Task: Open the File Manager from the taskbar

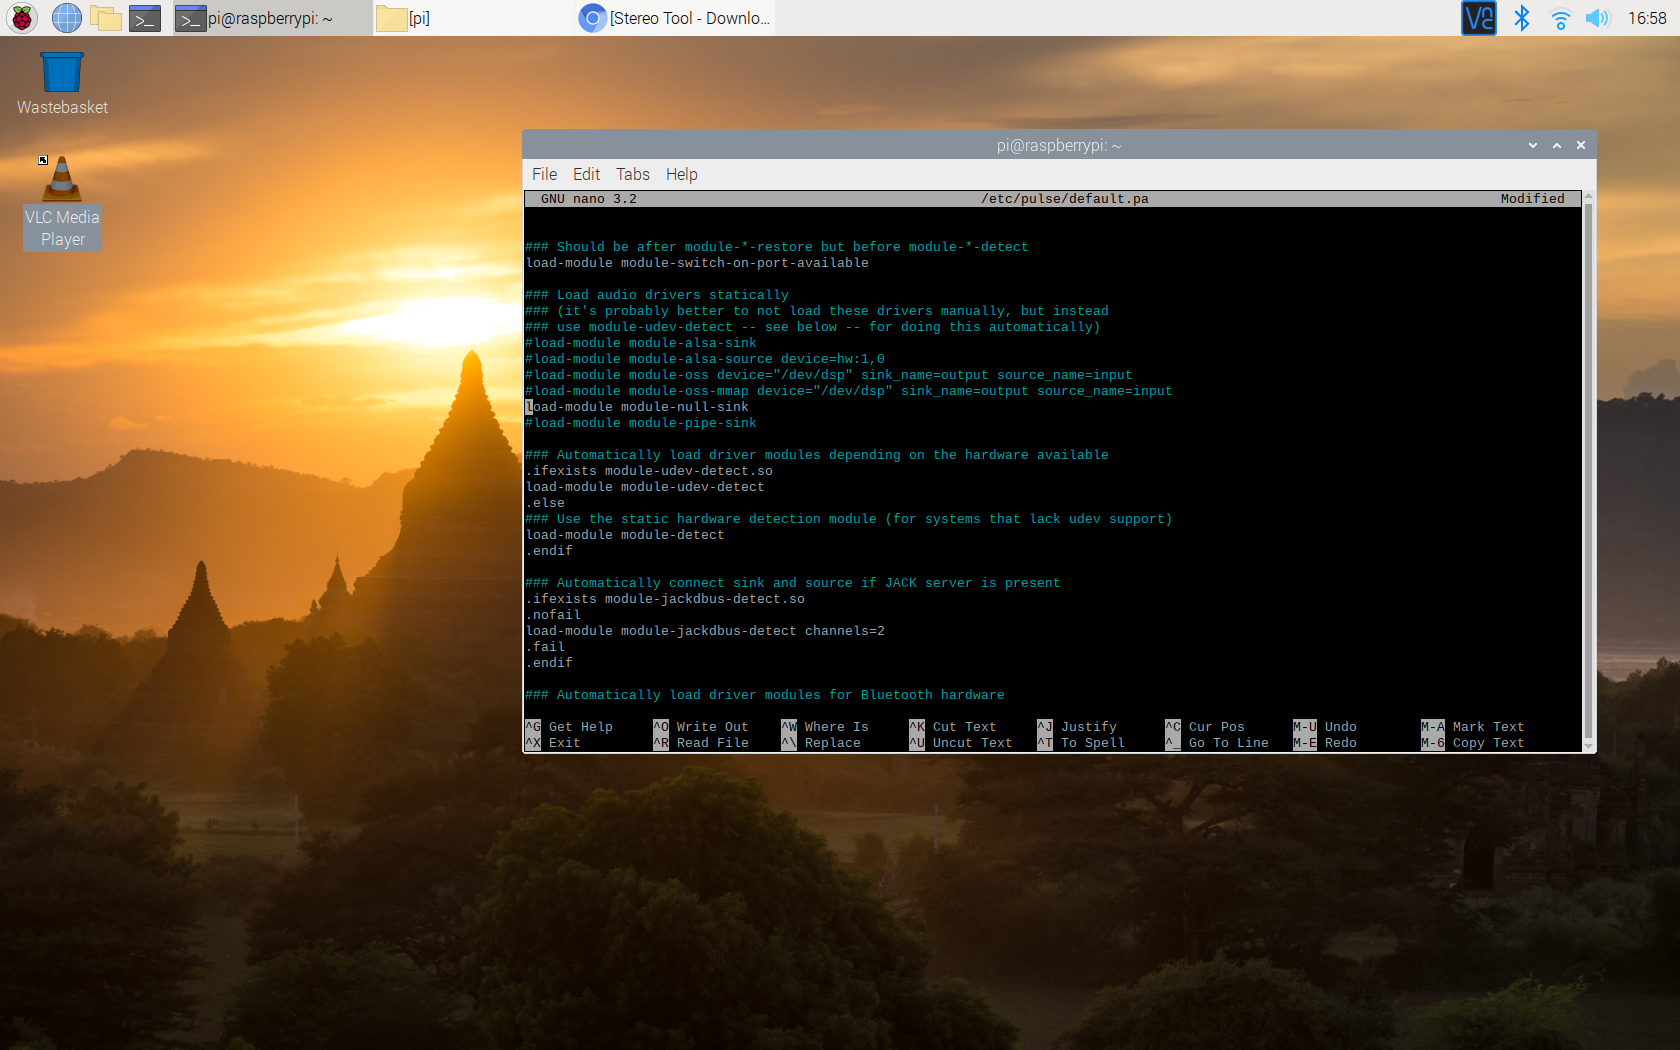Action: click(106, 18)
